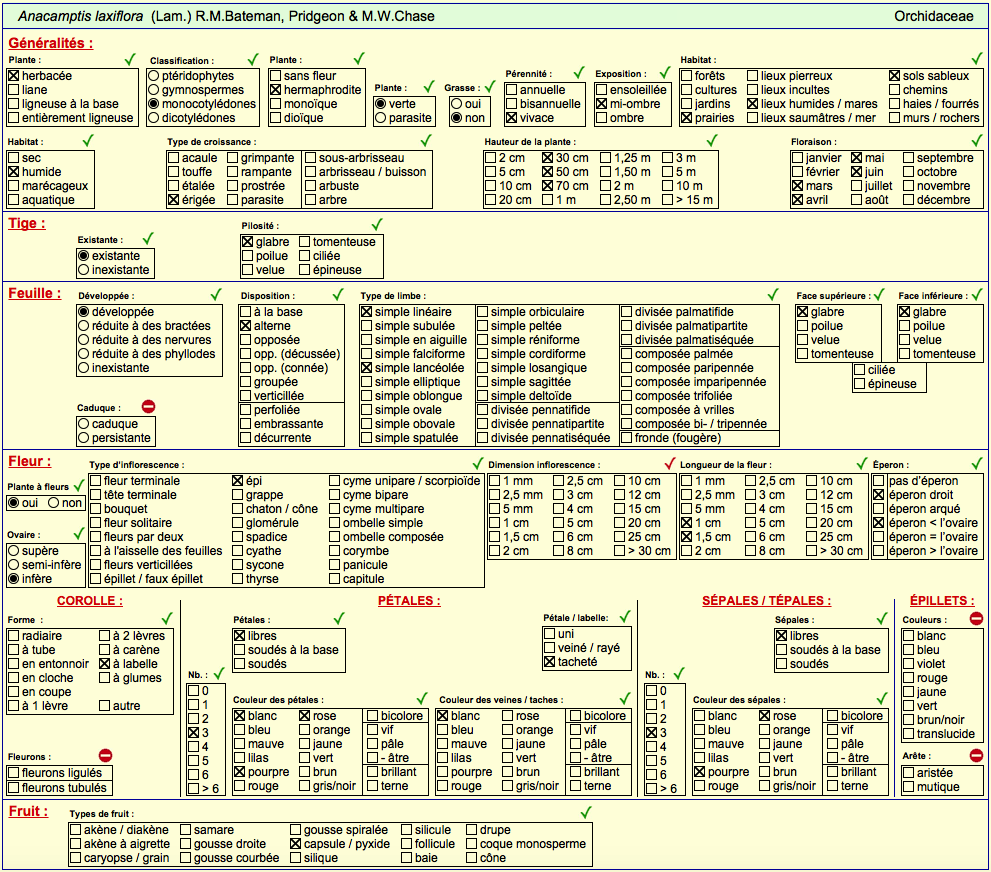Click the green check mark beside Ovaire
This screenshot has height=872, width=991.
pyautogui.click(x=79, y=533)
